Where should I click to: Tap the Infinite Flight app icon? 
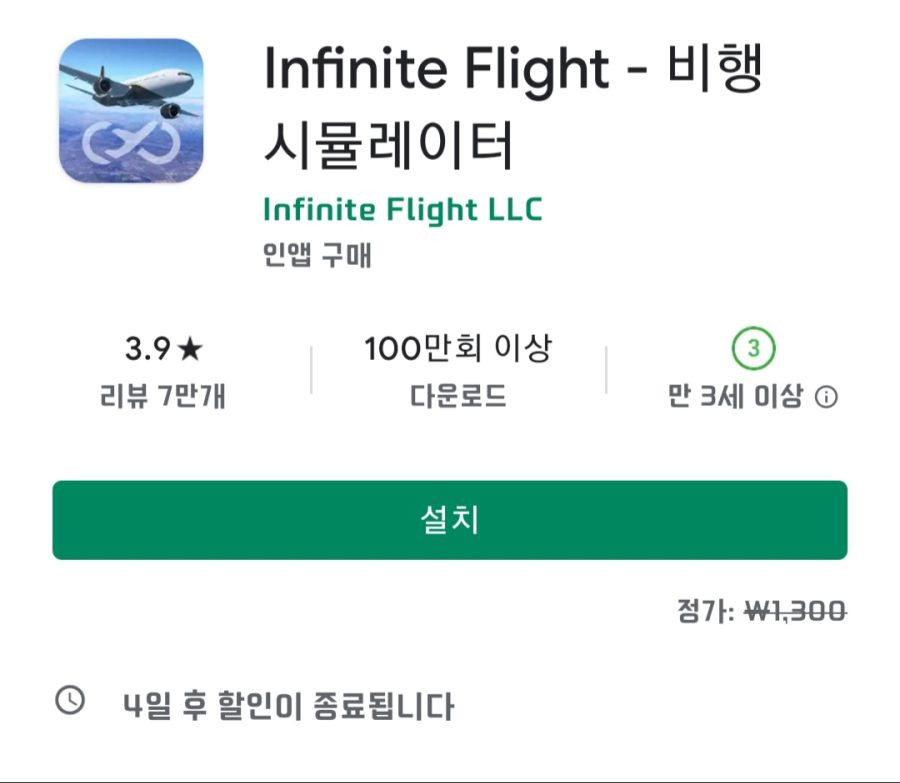[131, 111]
